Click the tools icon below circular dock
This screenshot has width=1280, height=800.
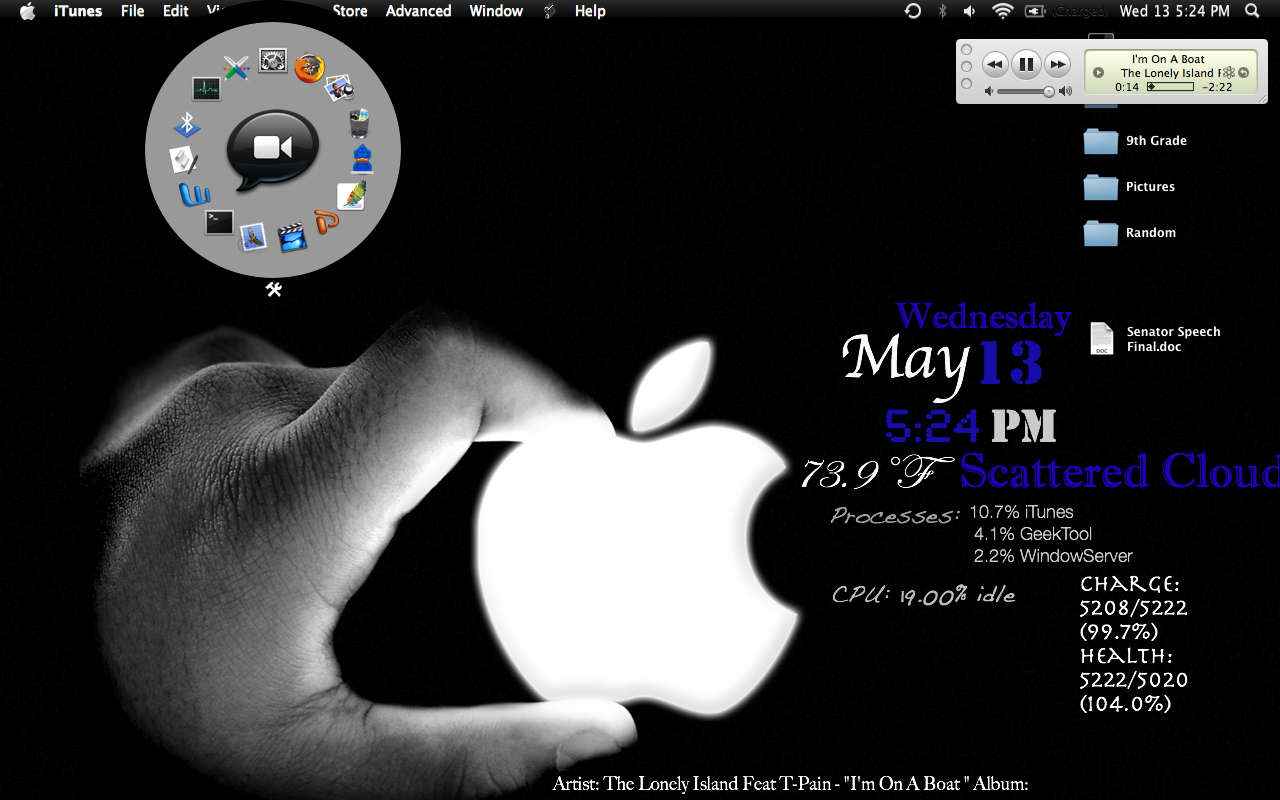coord(273,289)
